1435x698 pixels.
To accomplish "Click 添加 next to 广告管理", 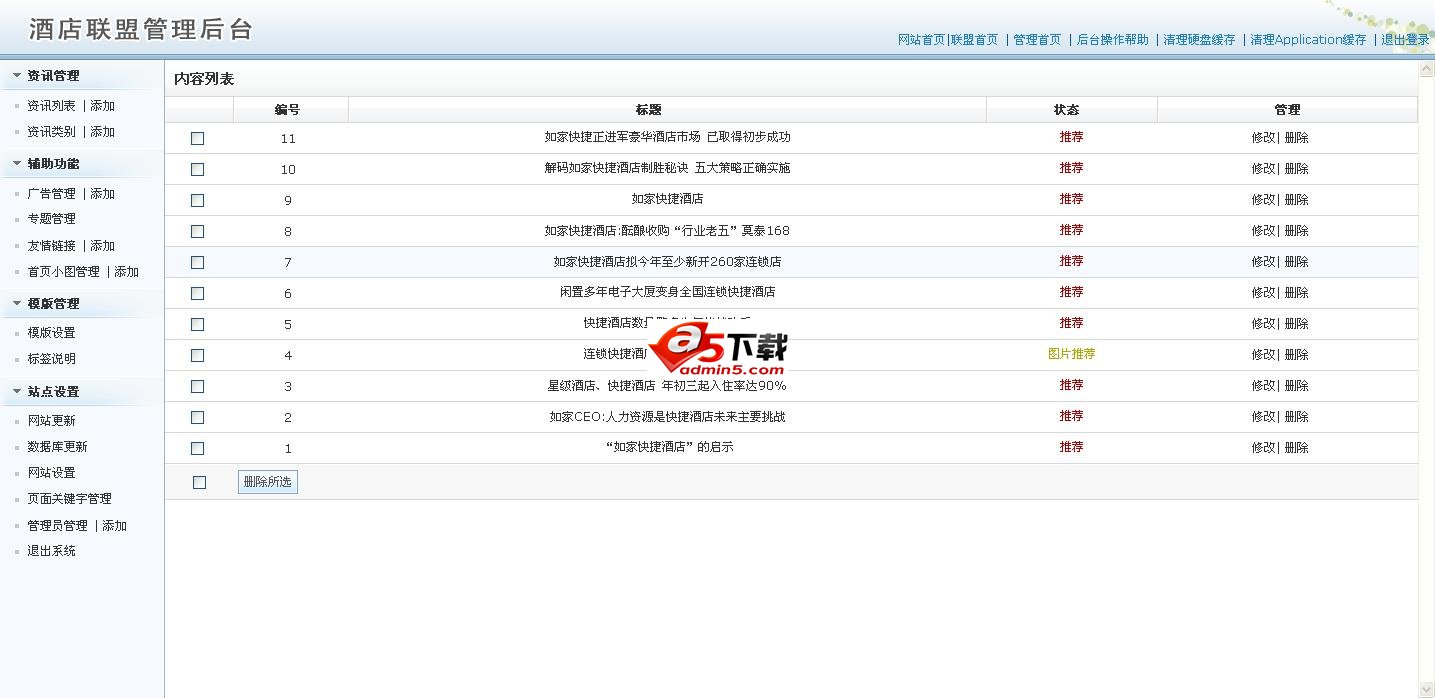I will click(102, 194).
